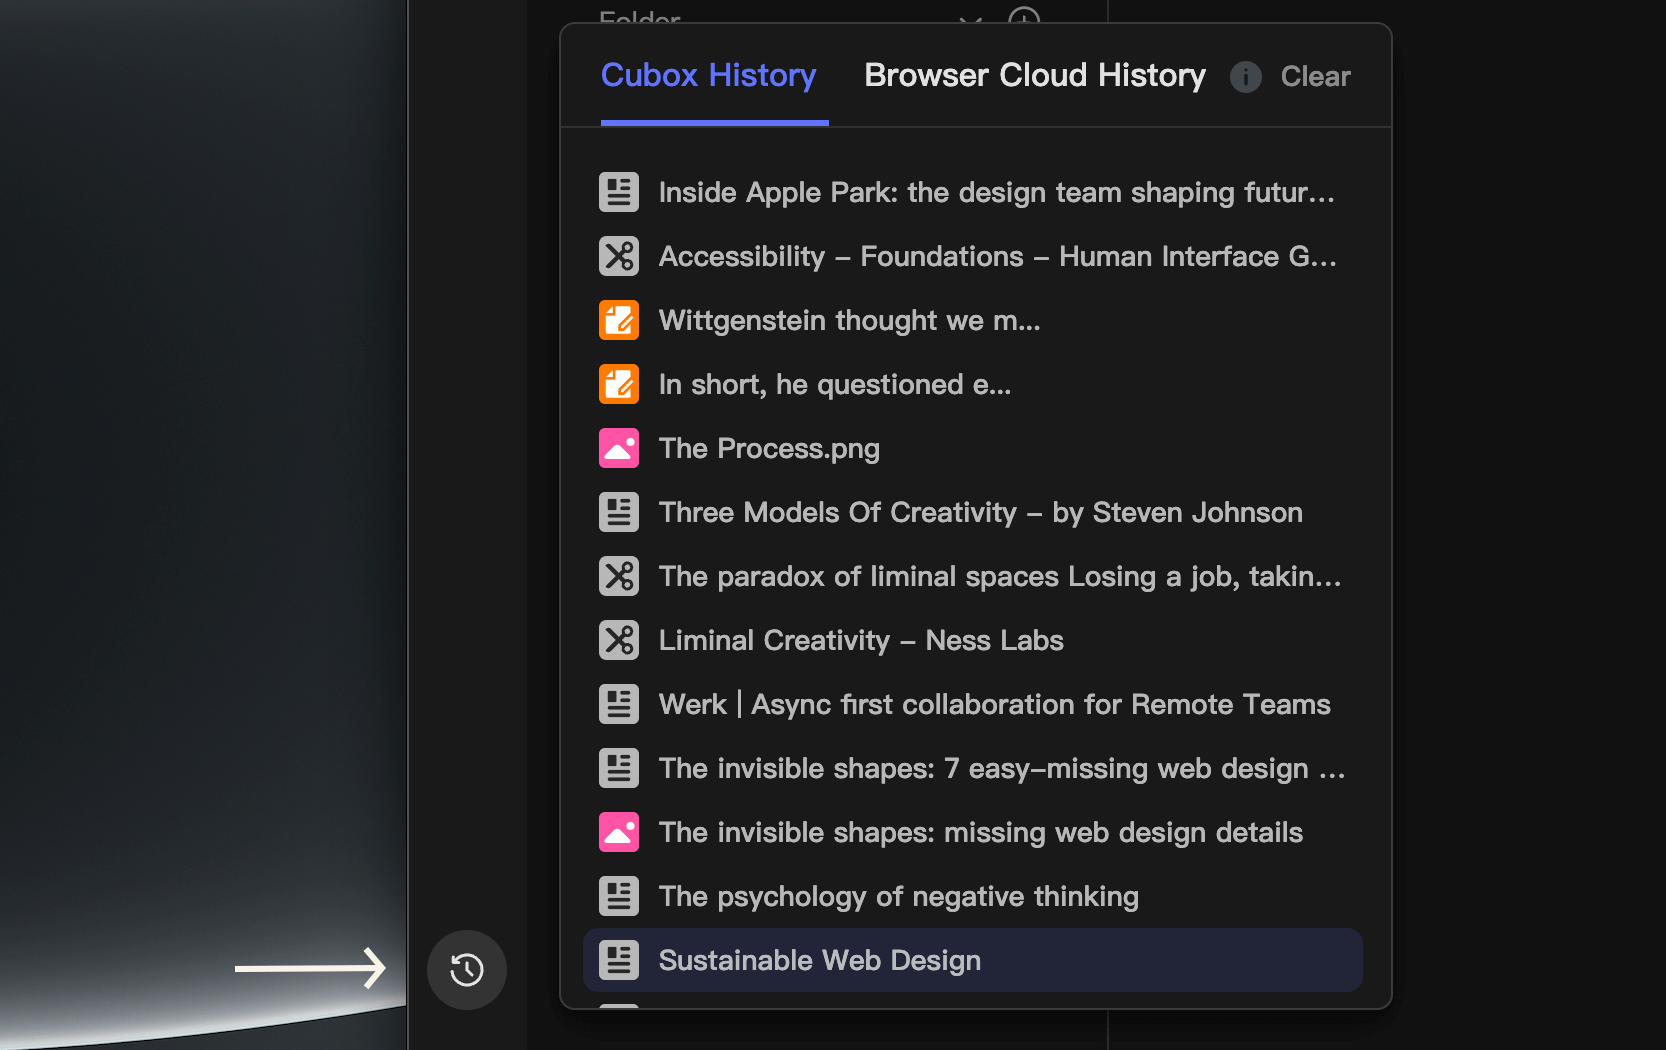Screen dimensions: 1666x1050
Task: Clear the history list
Action: click(1315, 77)
